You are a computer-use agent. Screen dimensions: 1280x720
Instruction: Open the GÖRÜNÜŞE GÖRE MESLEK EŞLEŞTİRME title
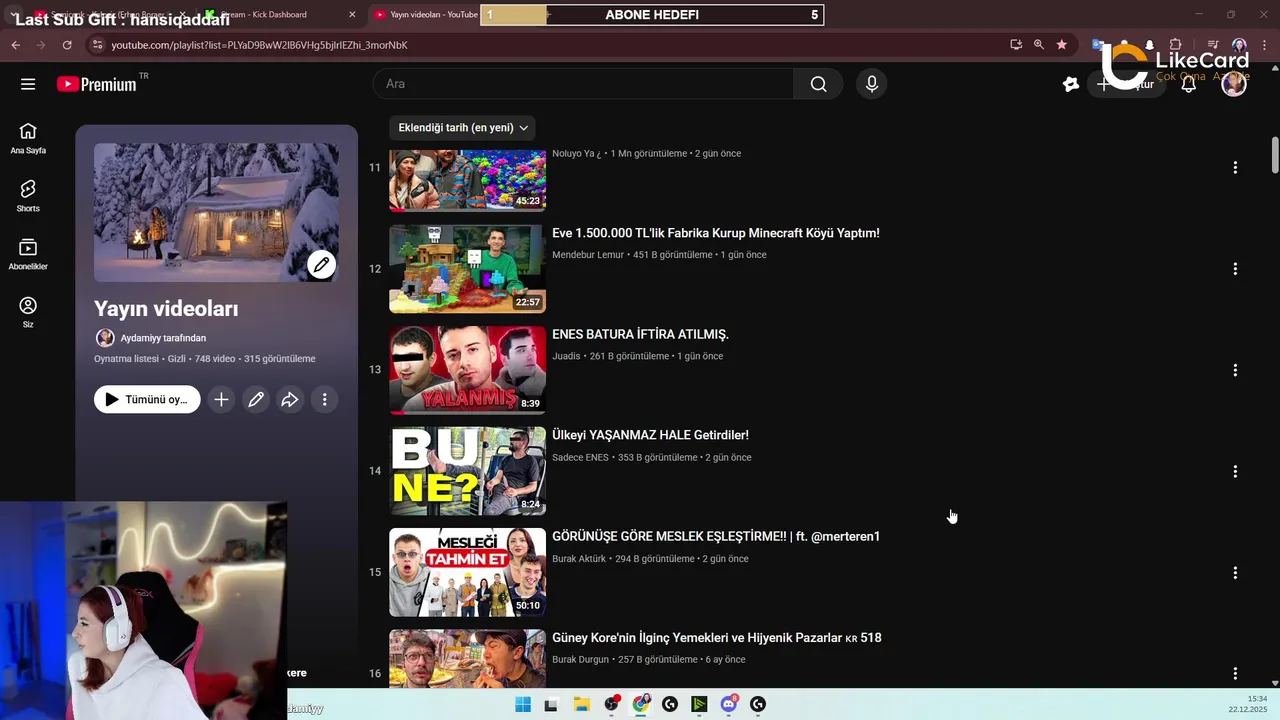tap(716, 536)
